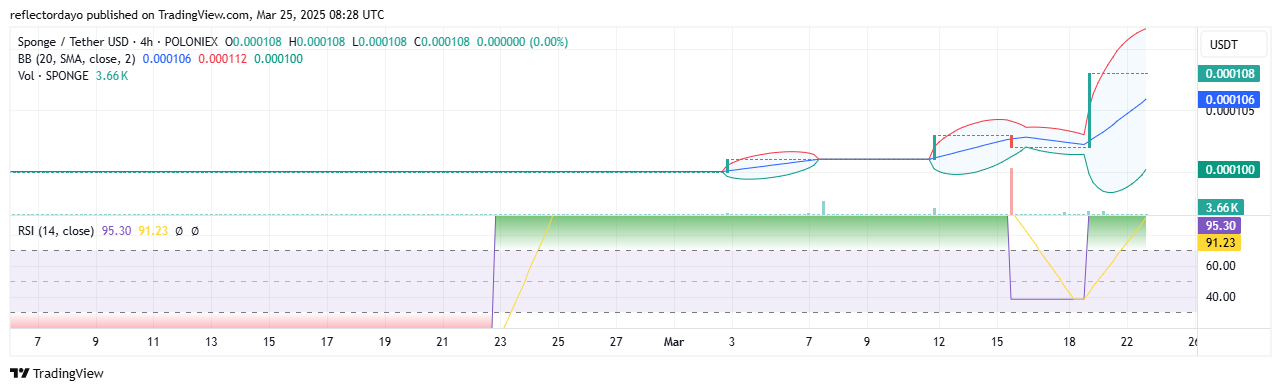
Task: Click the Vol · SPONGE indicator legend
Action: (x=54, y=76)
